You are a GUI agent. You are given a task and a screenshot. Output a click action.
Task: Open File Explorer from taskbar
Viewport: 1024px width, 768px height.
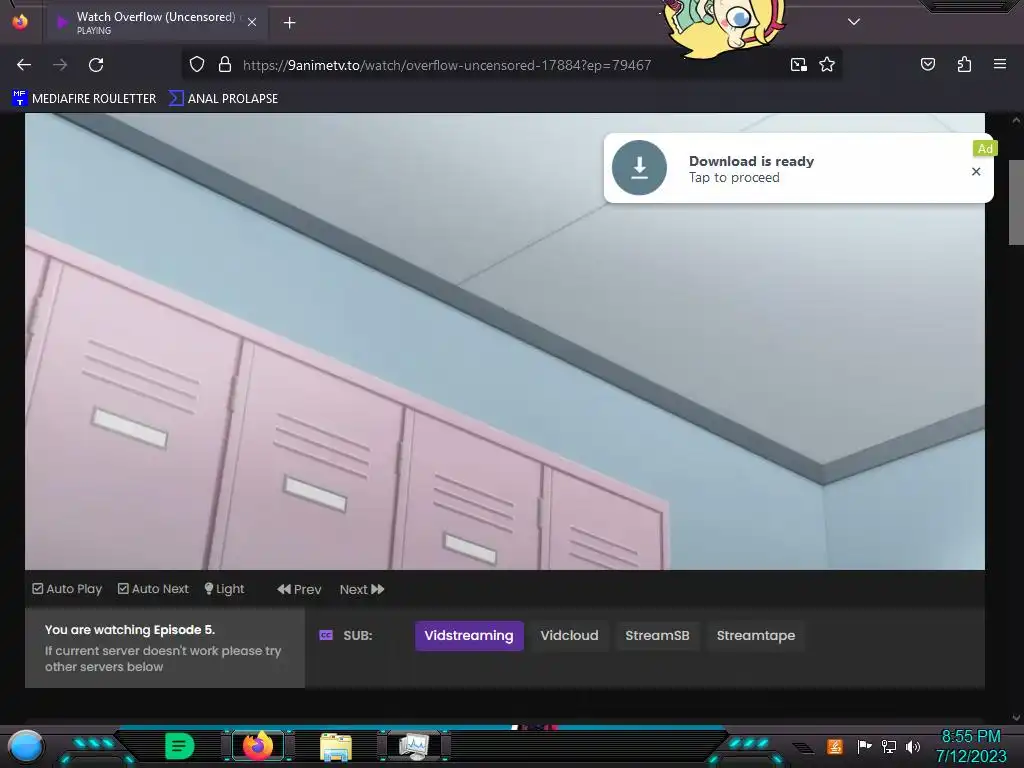336,746
